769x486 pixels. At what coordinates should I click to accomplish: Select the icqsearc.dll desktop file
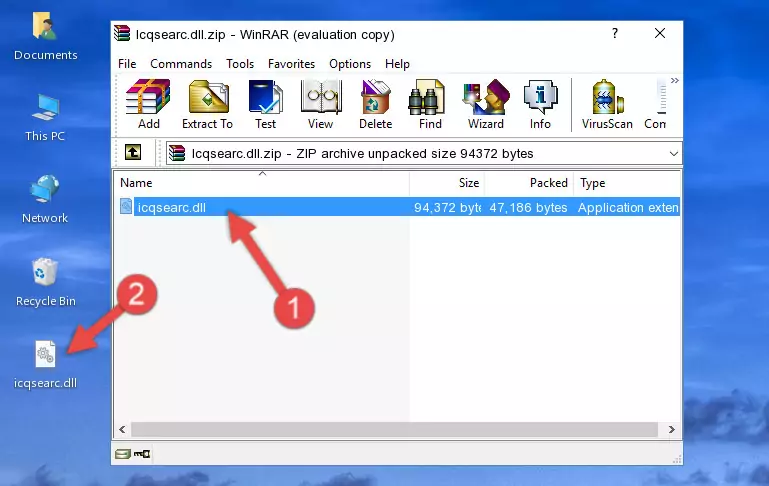click(45, 365)
